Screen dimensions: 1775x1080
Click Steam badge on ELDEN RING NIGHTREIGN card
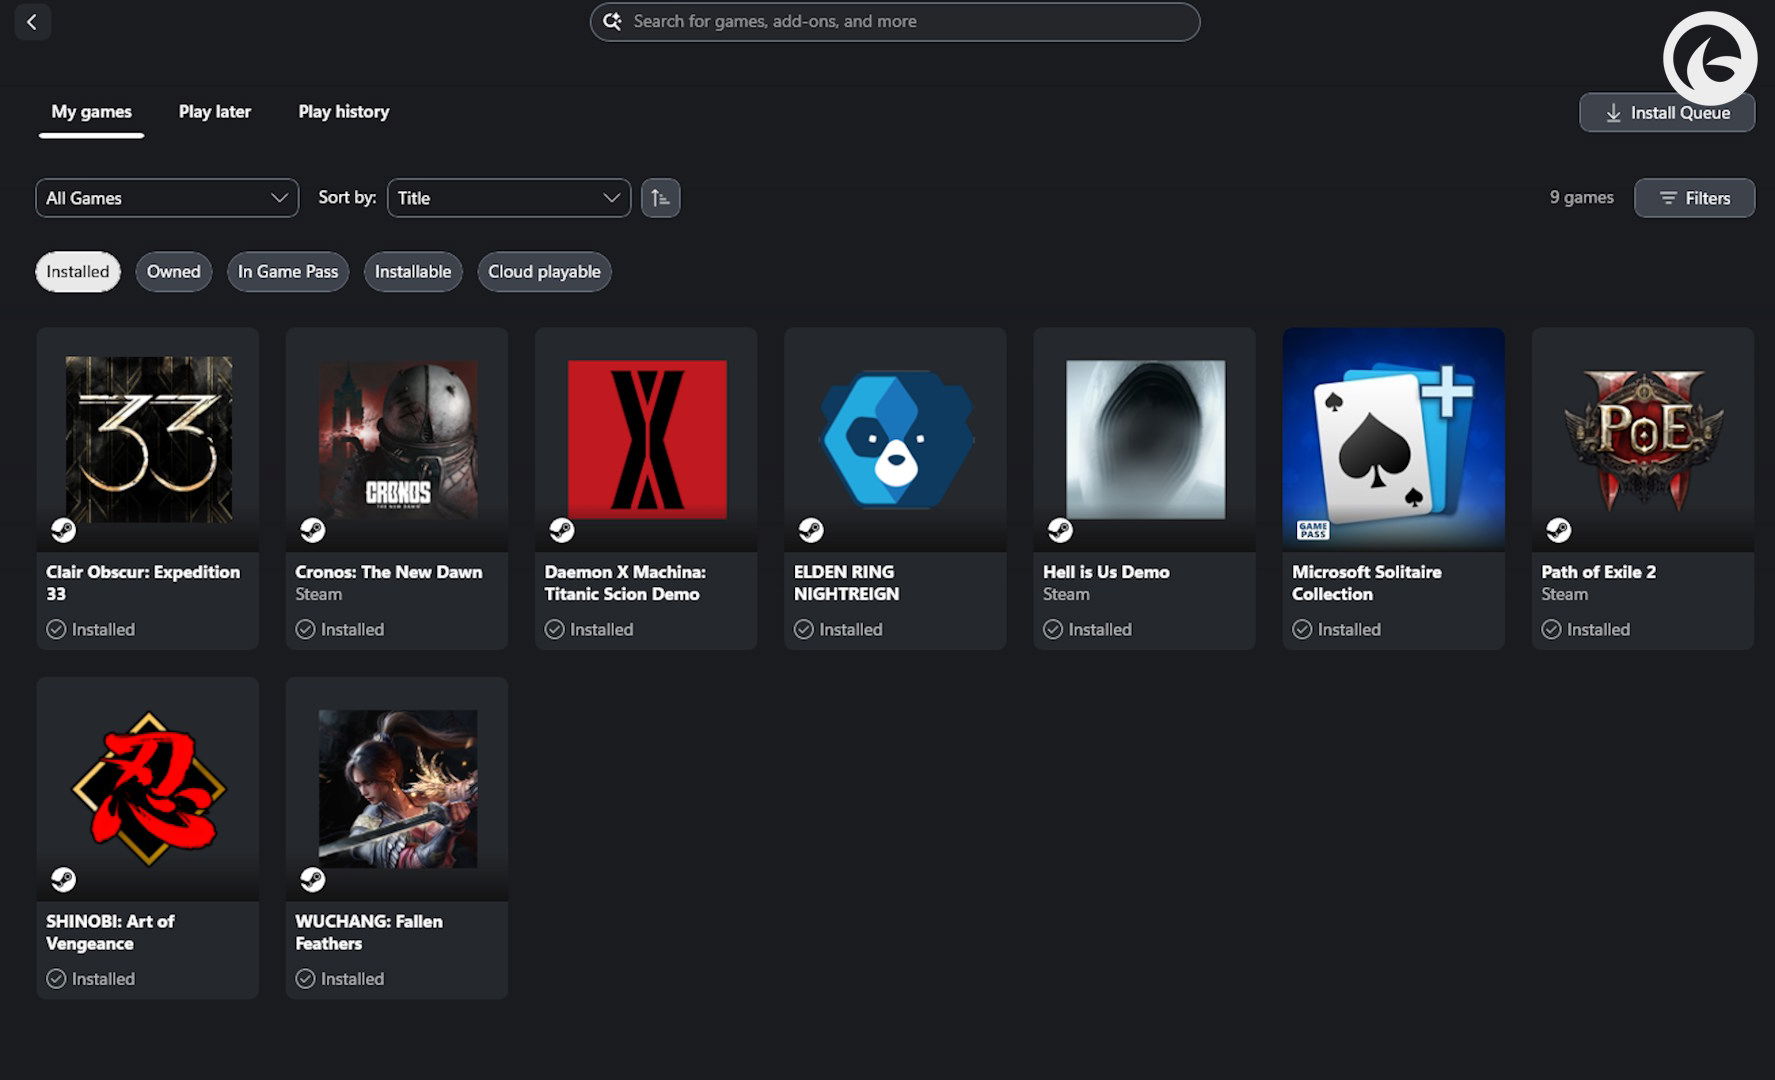pyautogui.click(x=811, y=530)
